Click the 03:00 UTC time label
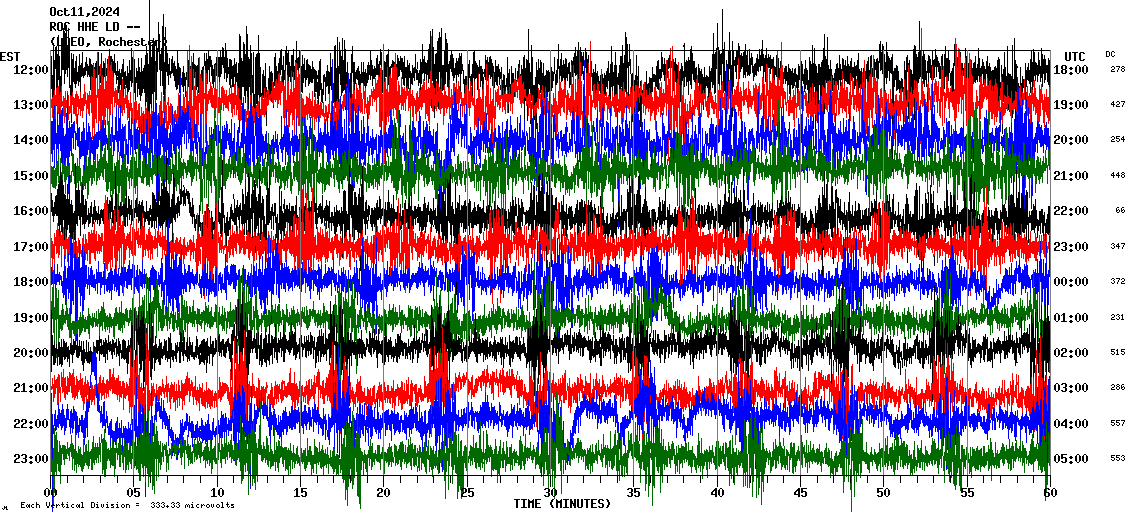 1071,388
